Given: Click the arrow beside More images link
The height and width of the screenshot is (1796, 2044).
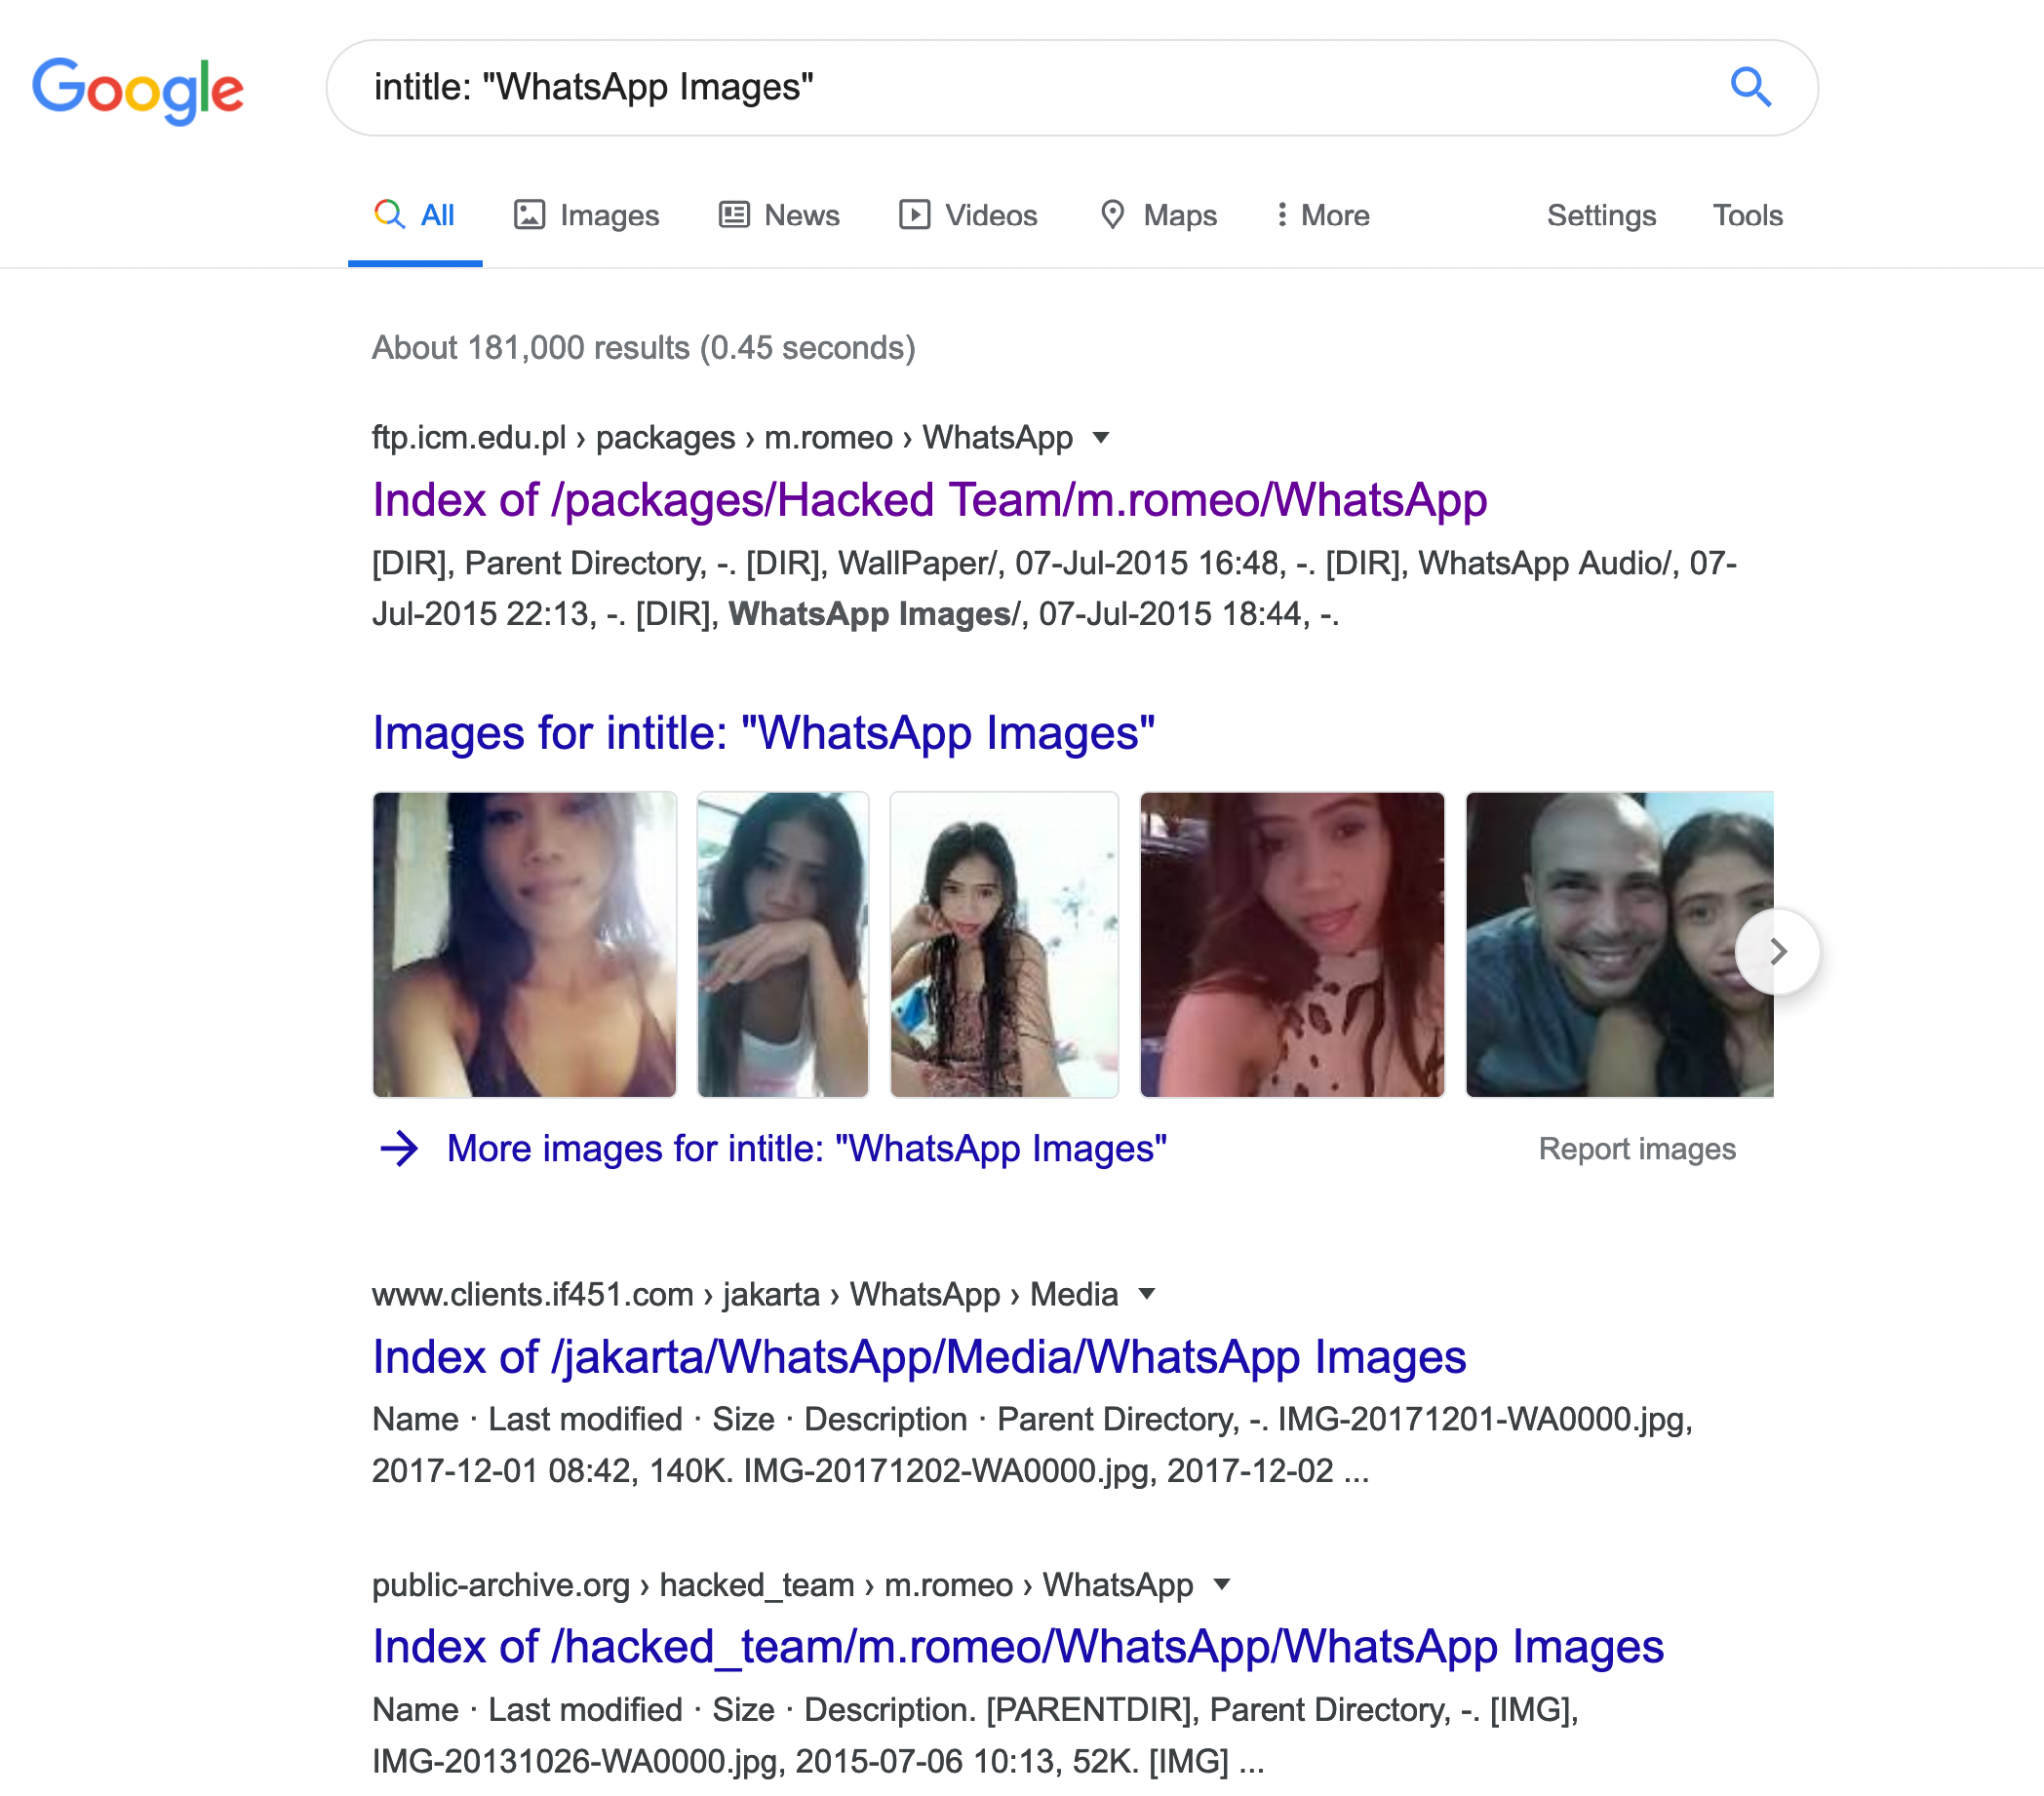Looking at the screenshot, I should [399, 1149].
